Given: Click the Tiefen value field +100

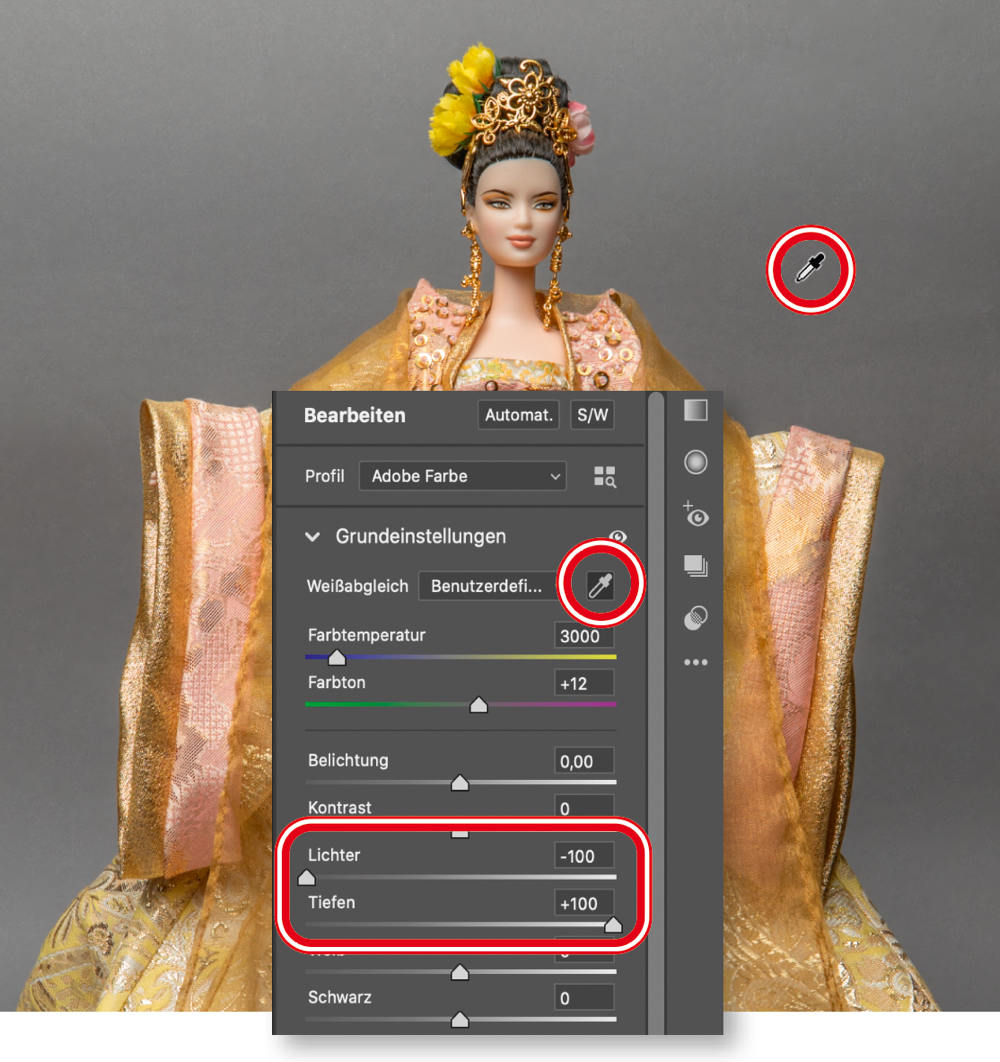Looking at the screenshot, I should 584,904.
